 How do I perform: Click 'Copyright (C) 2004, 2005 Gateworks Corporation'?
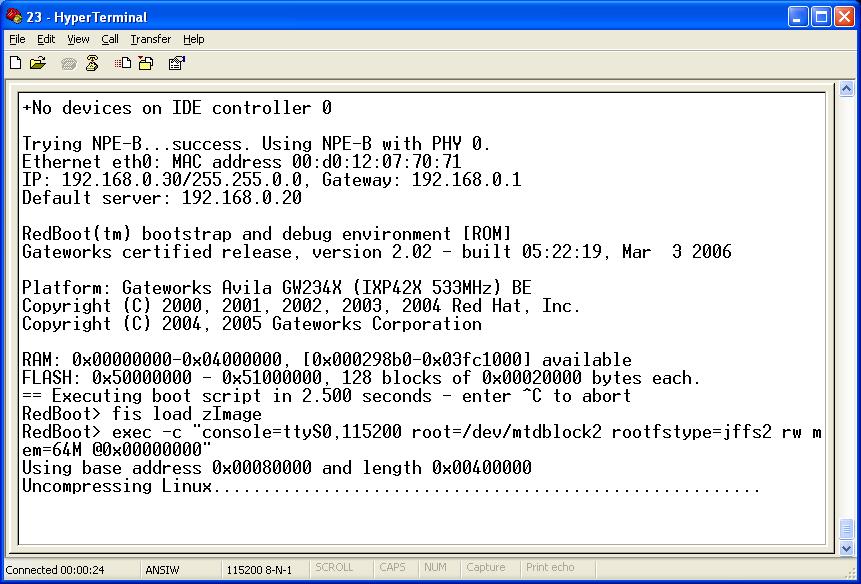(252, 324)
